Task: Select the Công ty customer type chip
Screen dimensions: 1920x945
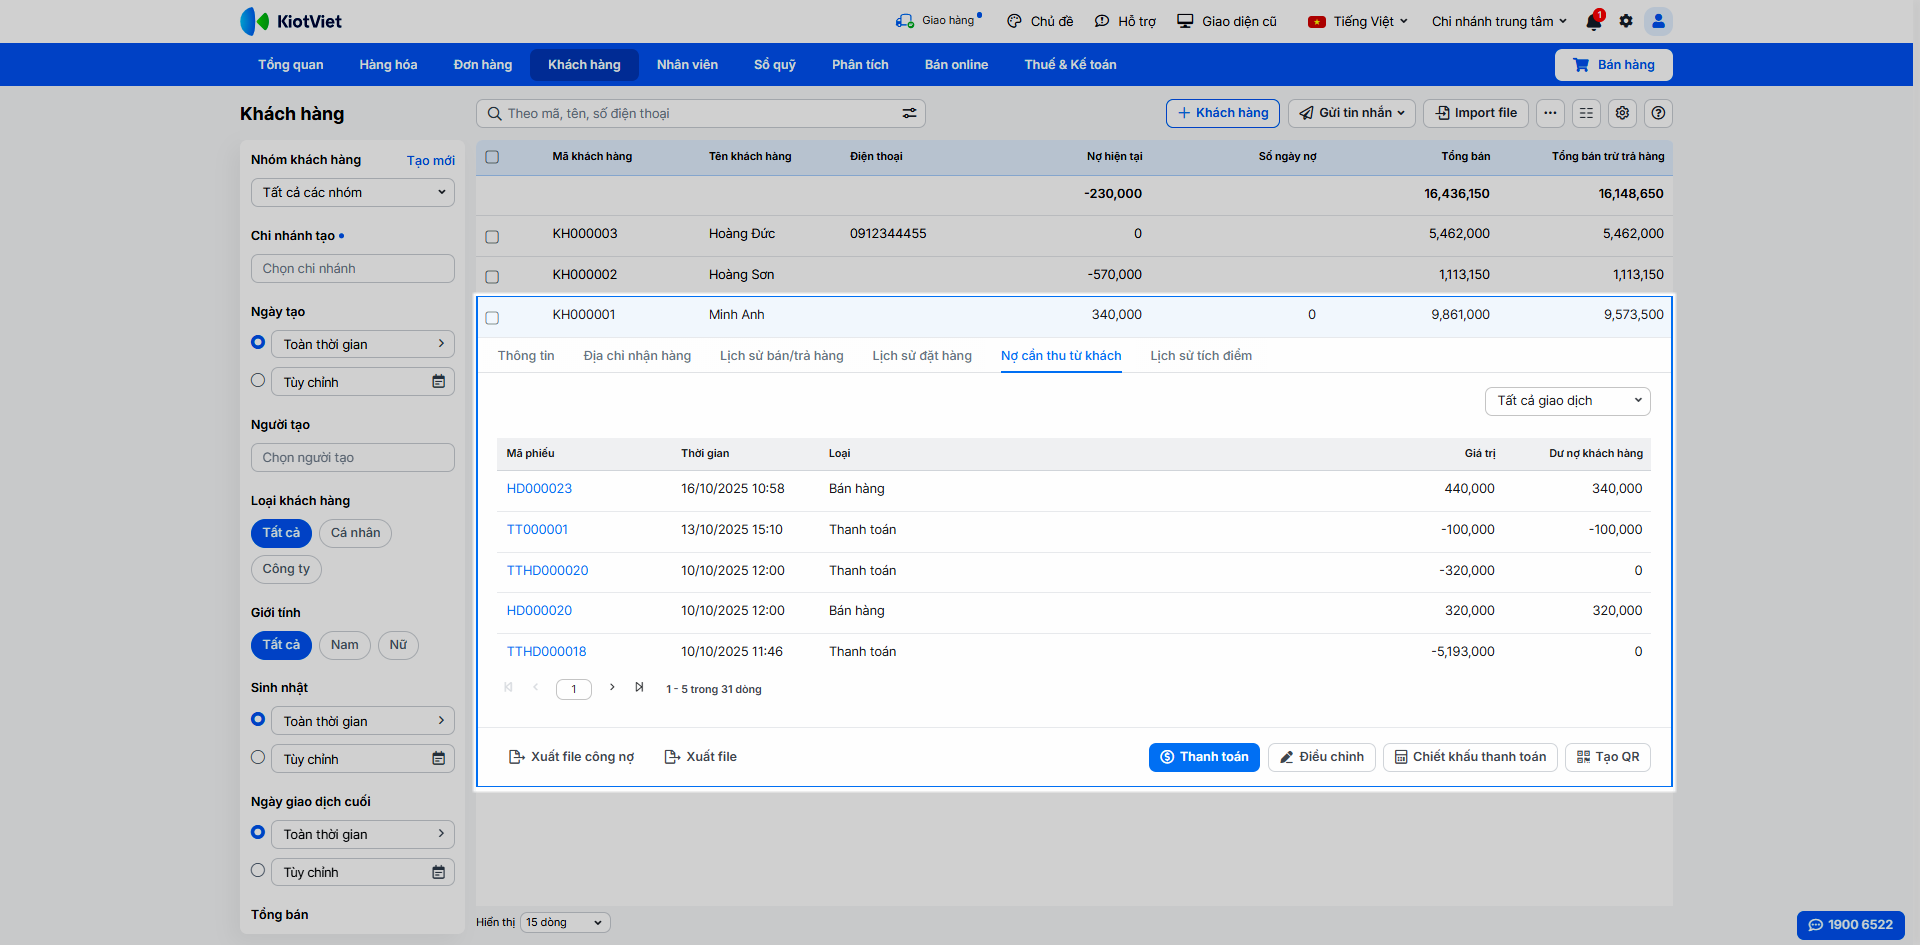Action: pyautogui.click(x=286, y=569)
